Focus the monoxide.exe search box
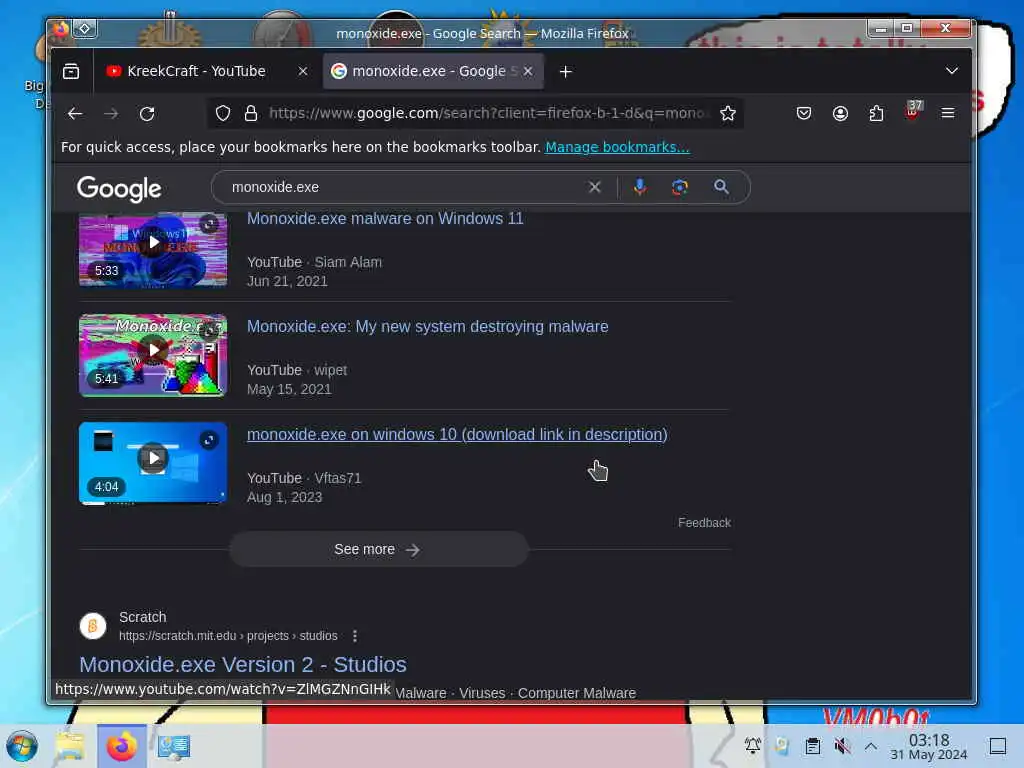Image resolution: width=1024 pixels, height=768 pixels. pos(405,187)
